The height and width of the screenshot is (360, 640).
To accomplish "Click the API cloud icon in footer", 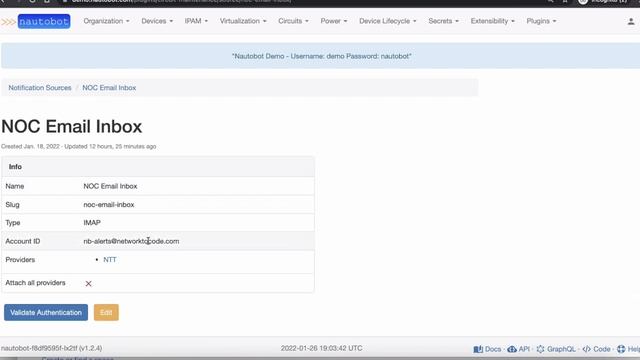I will [512, 349].
